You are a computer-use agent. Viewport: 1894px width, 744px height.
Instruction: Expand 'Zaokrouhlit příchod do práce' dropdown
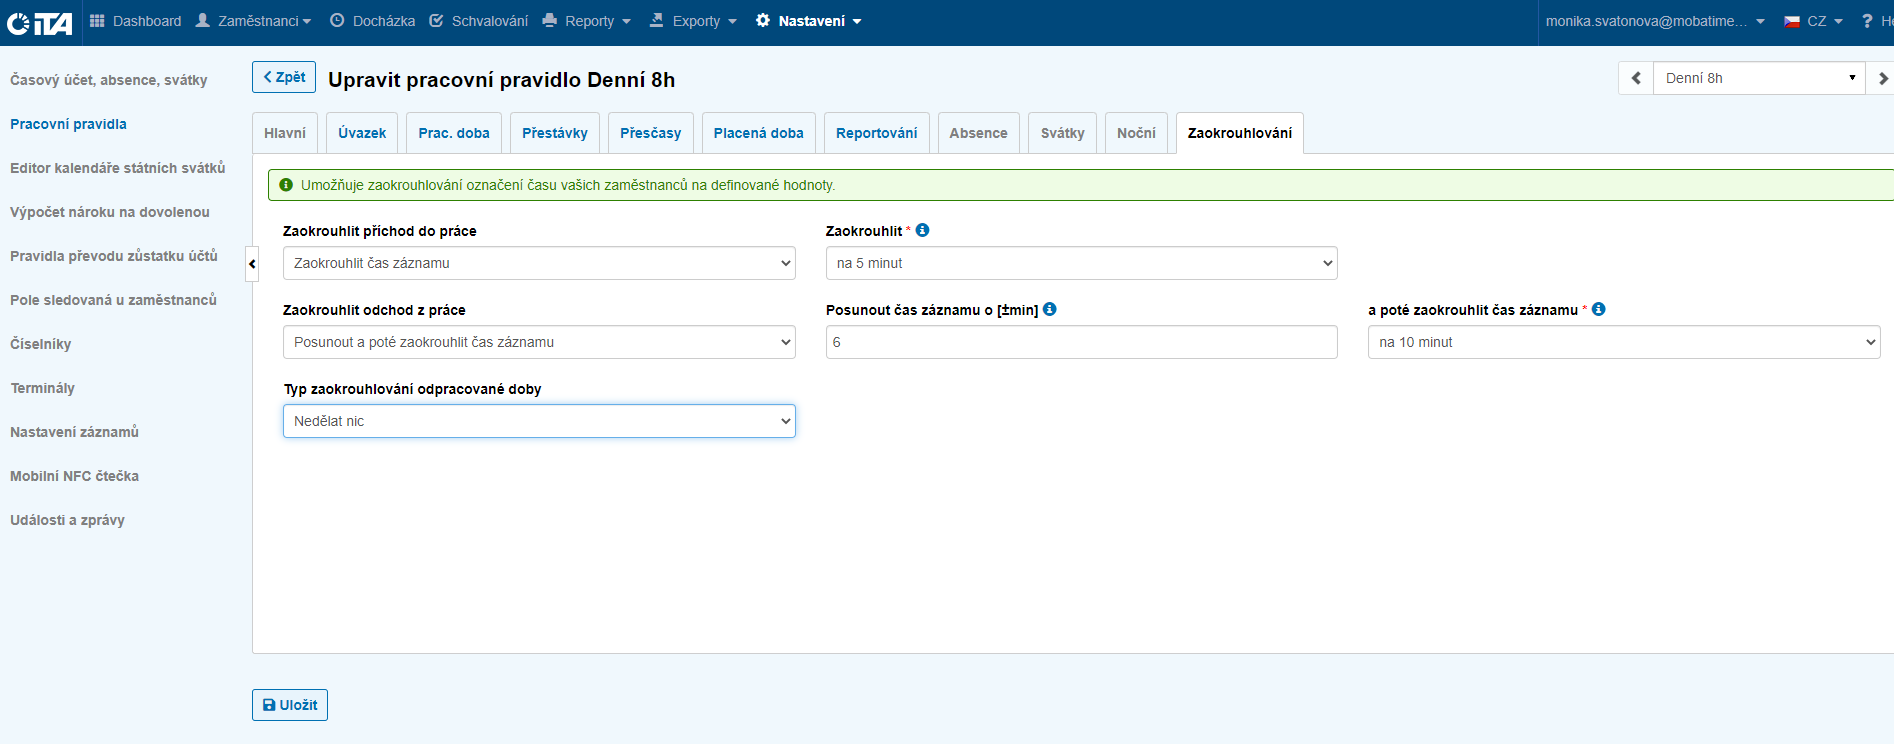[x=539, y=263]
